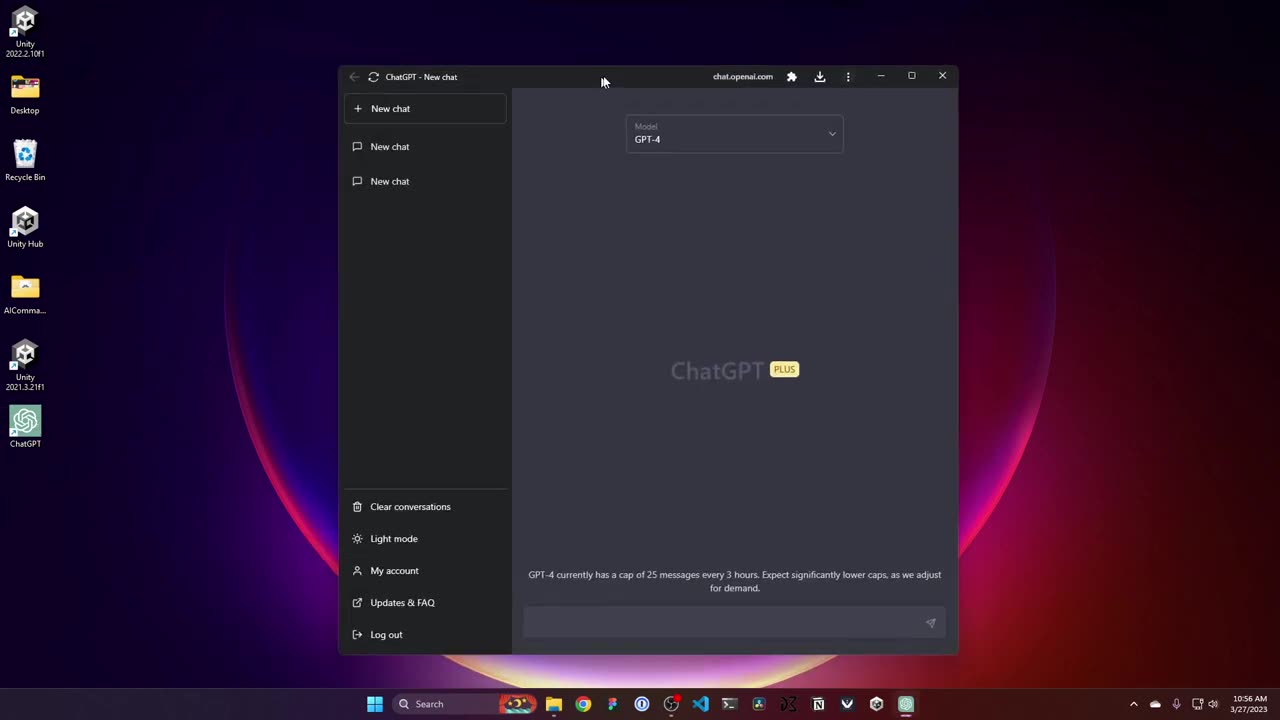Reload the page with the refresh icon
This screenshot has width=1280, height=720.
tap(373, 77)
